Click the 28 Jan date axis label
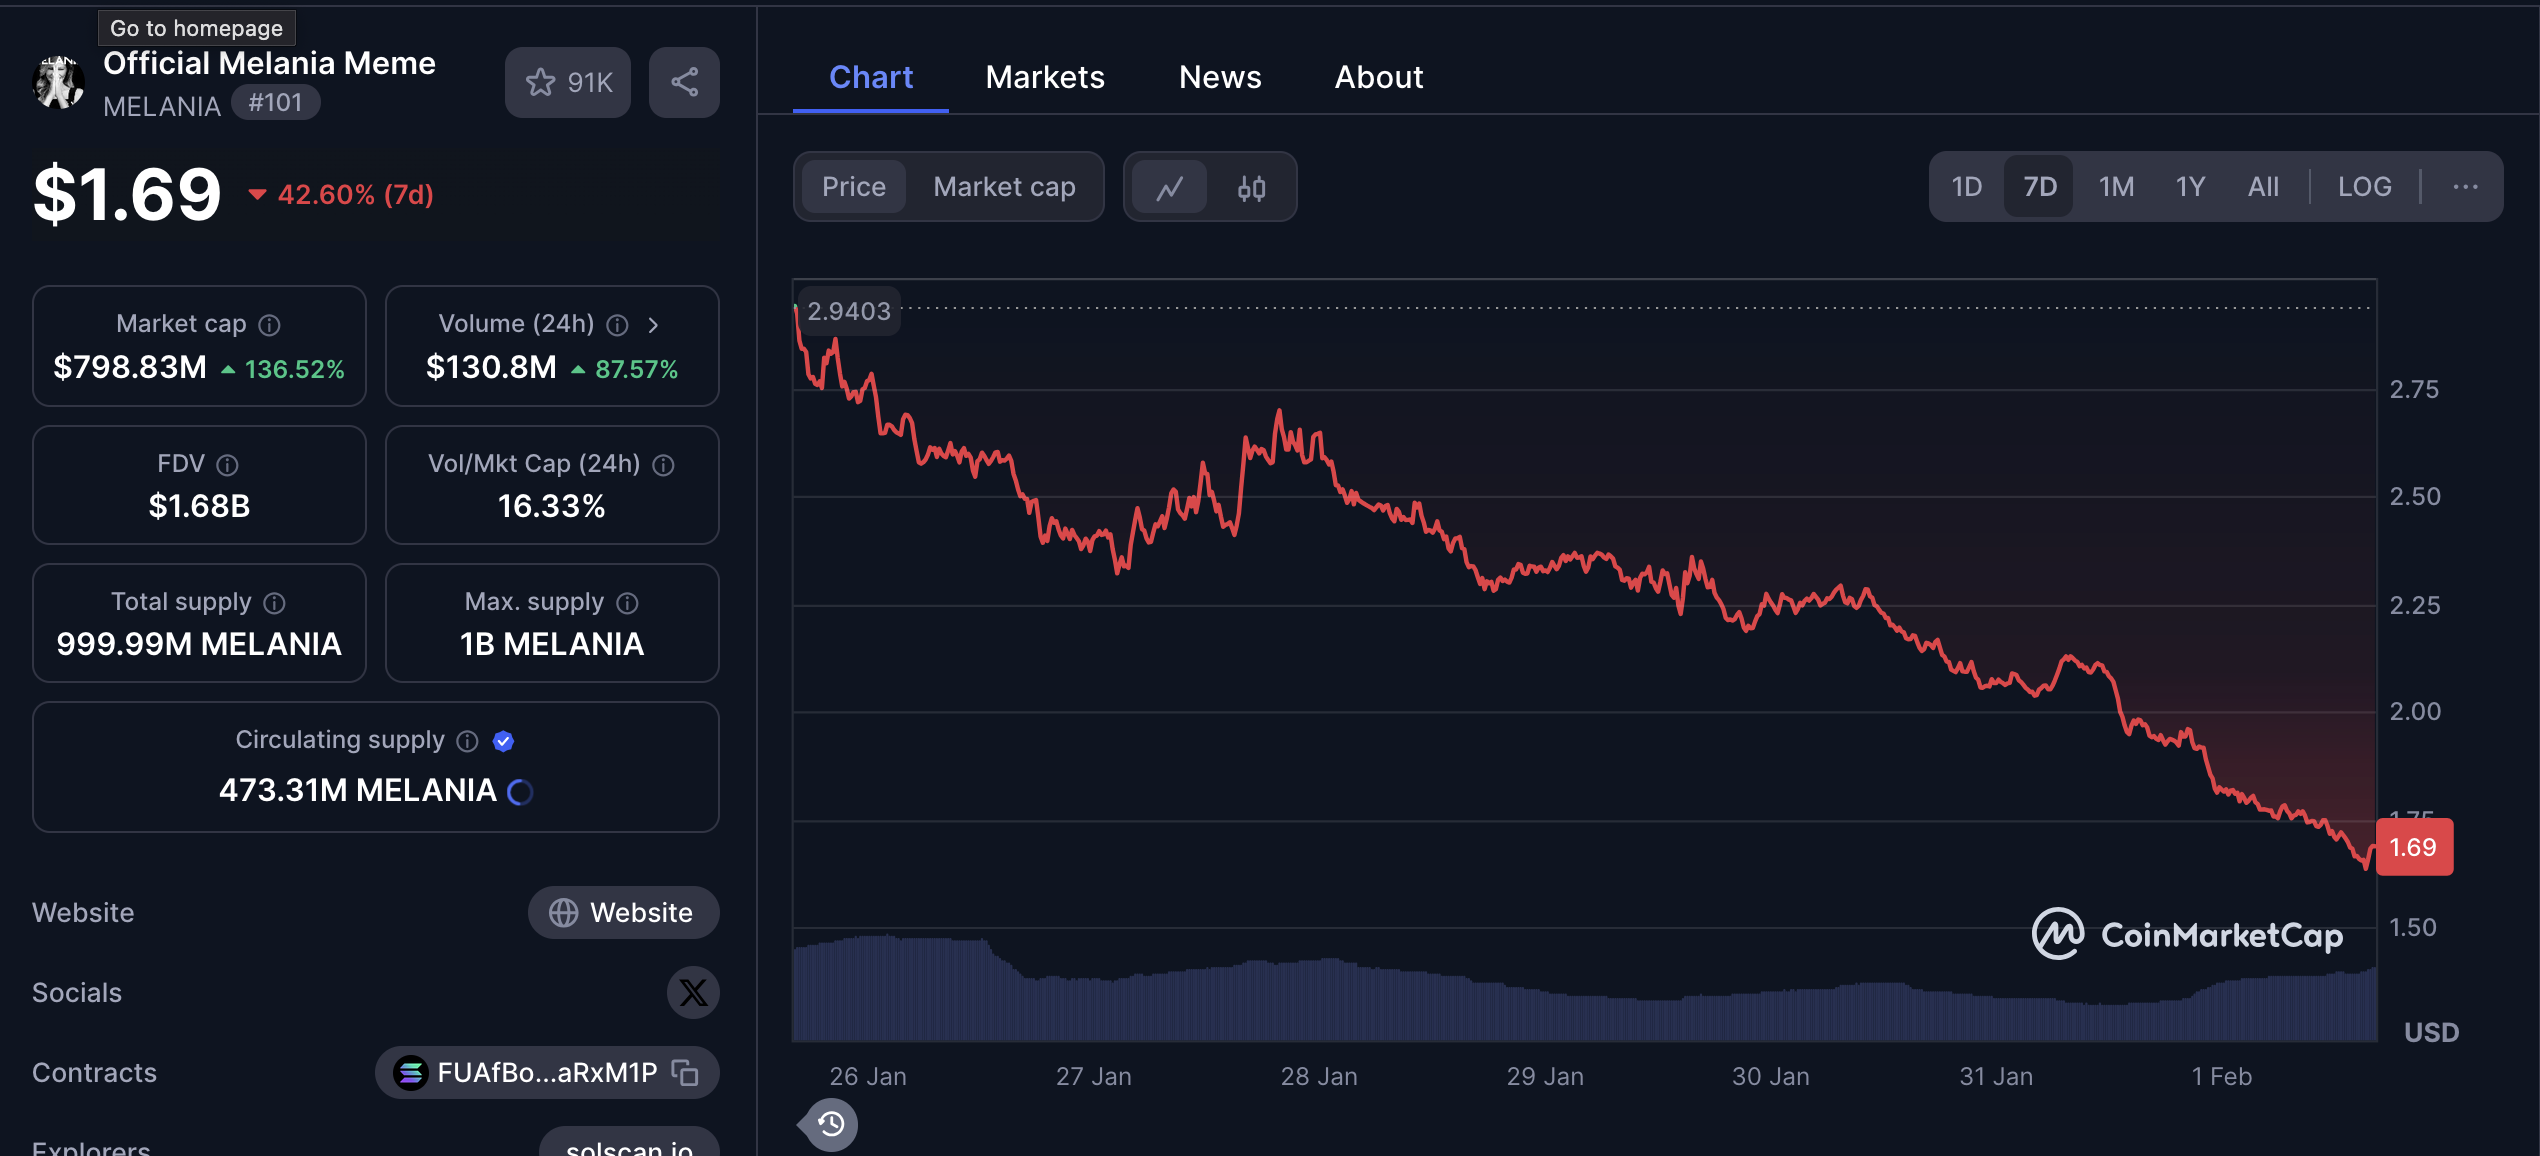The height and width of the screenshot is (1156, 2540). [x=1319, y=1077]
